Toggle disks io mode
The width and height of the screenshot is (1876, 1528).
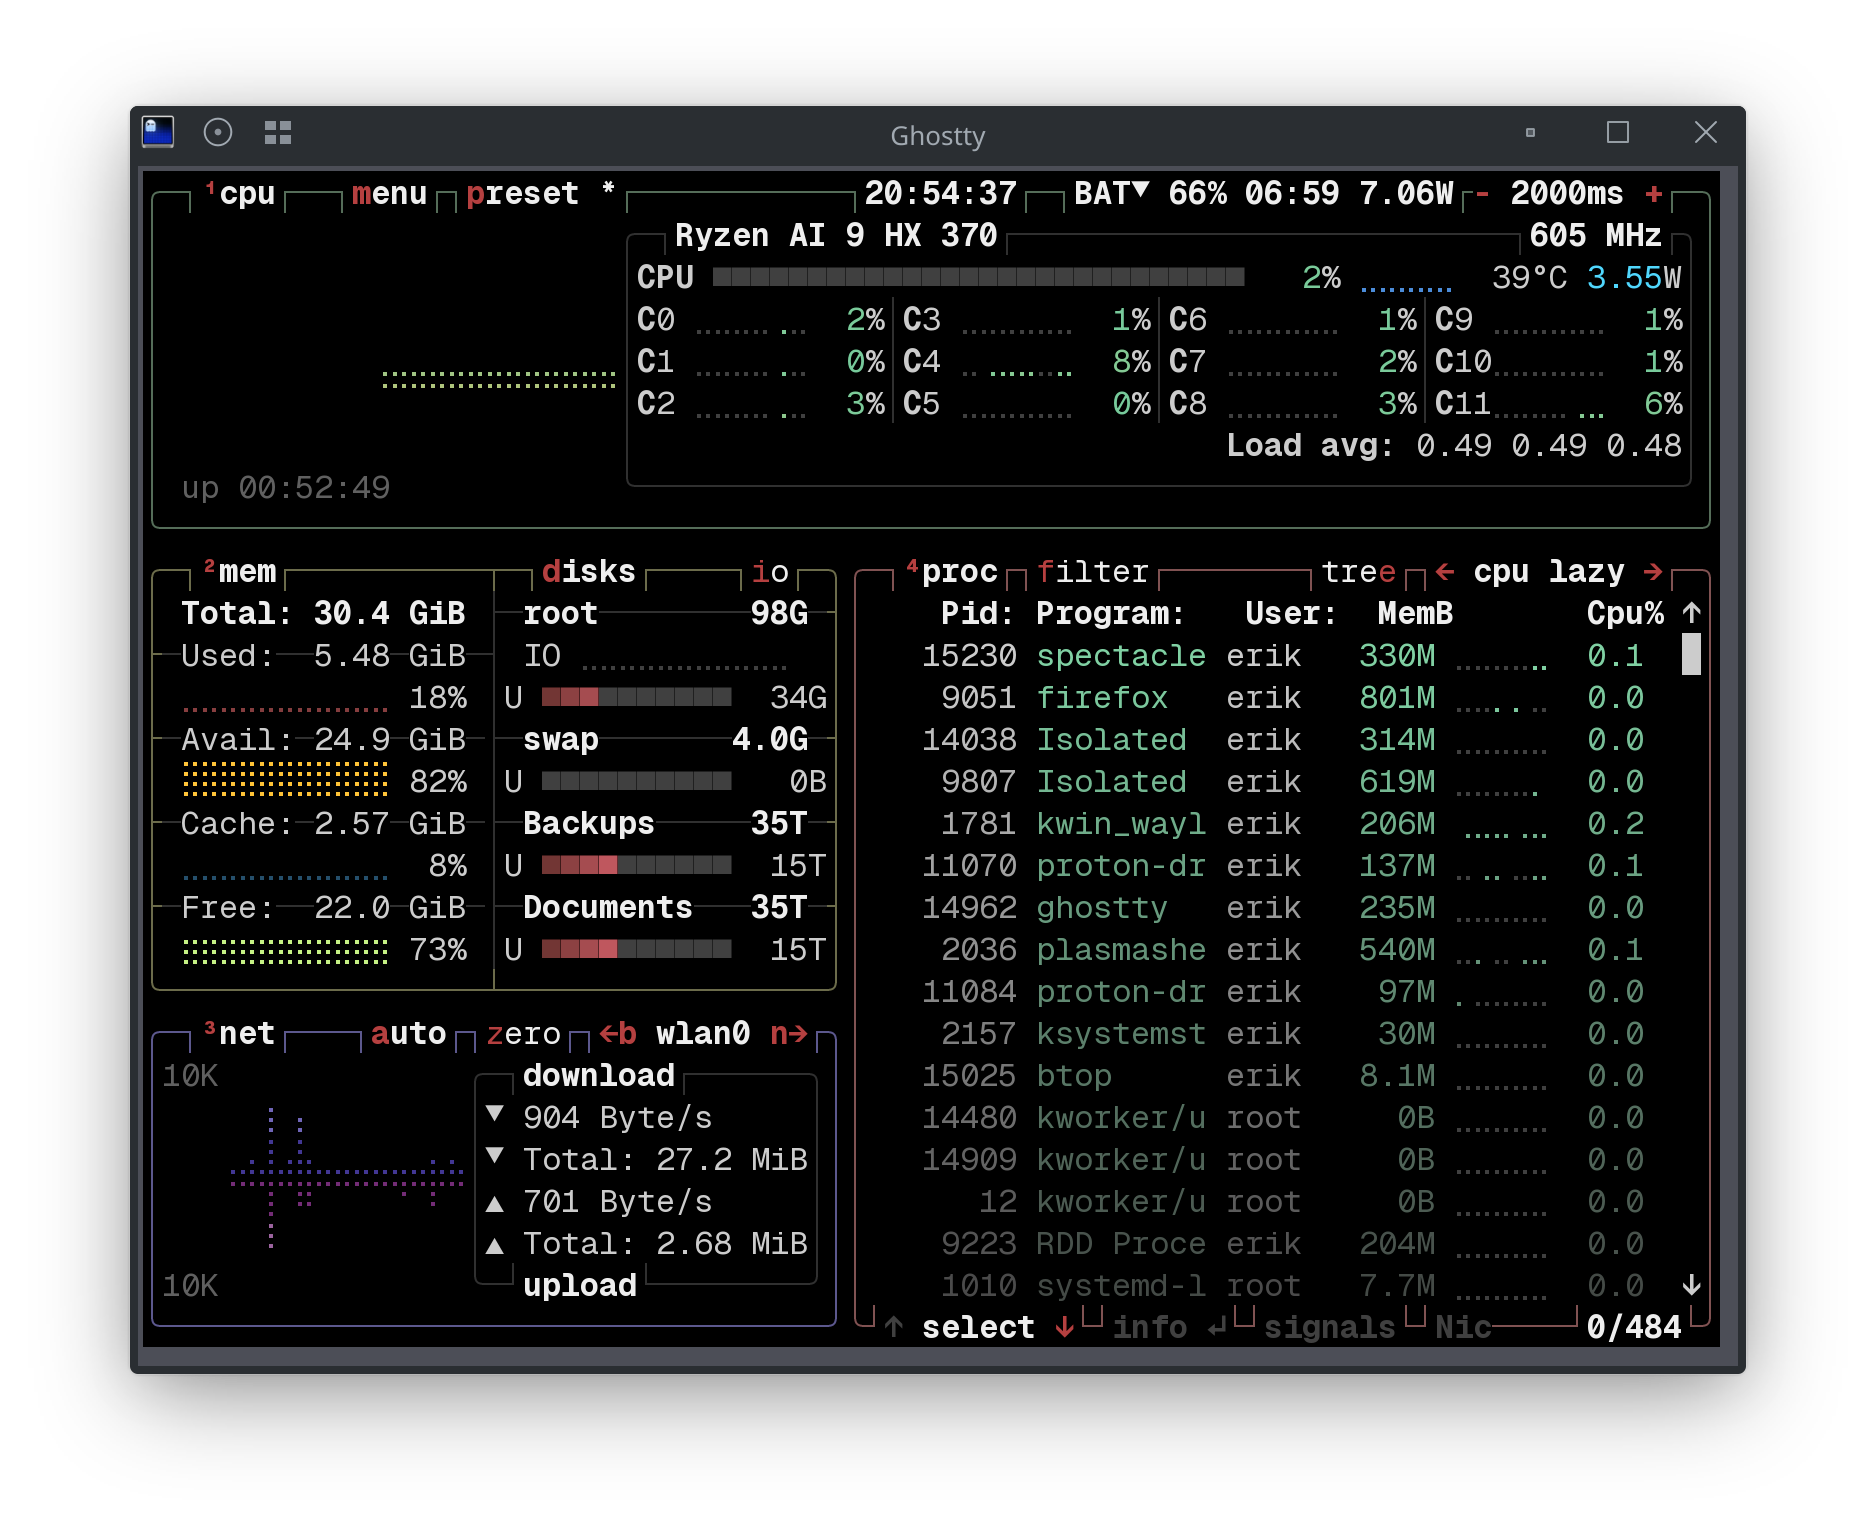(770, 571)
